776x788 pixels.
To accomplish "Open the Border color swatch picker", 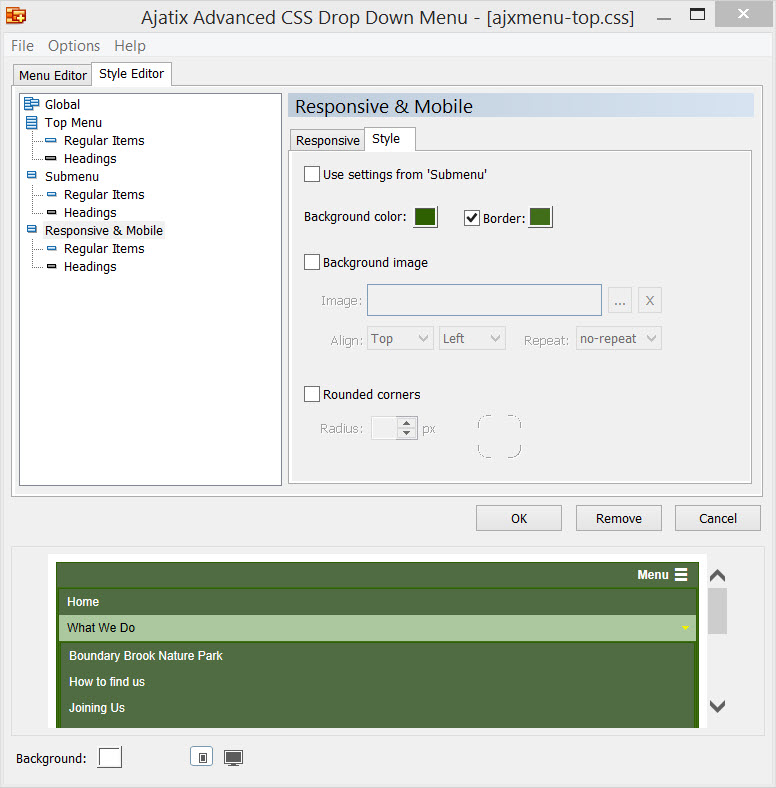I will point(540,217).
